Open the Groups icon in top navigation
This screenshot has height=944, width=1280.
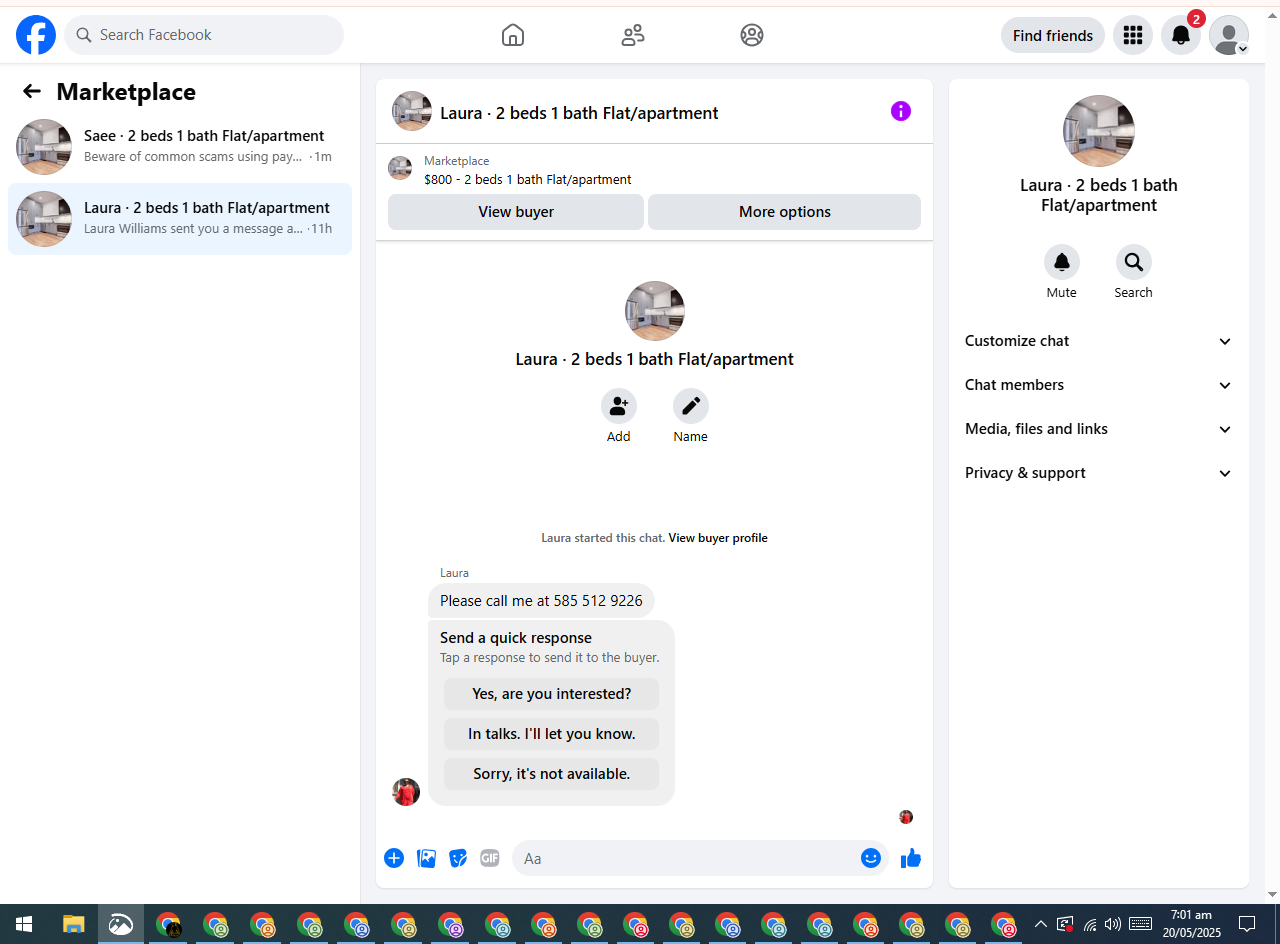(752, 35)
